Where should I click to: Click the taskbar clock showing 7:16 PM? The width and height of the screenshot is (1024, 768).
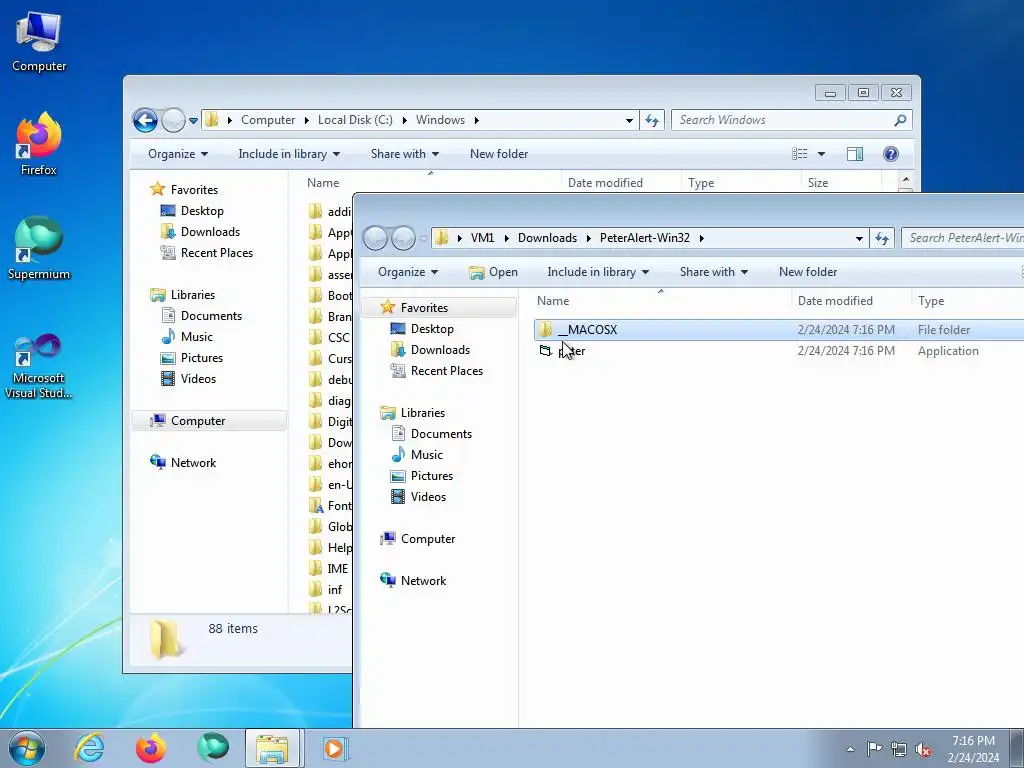[x=973, y=749]
